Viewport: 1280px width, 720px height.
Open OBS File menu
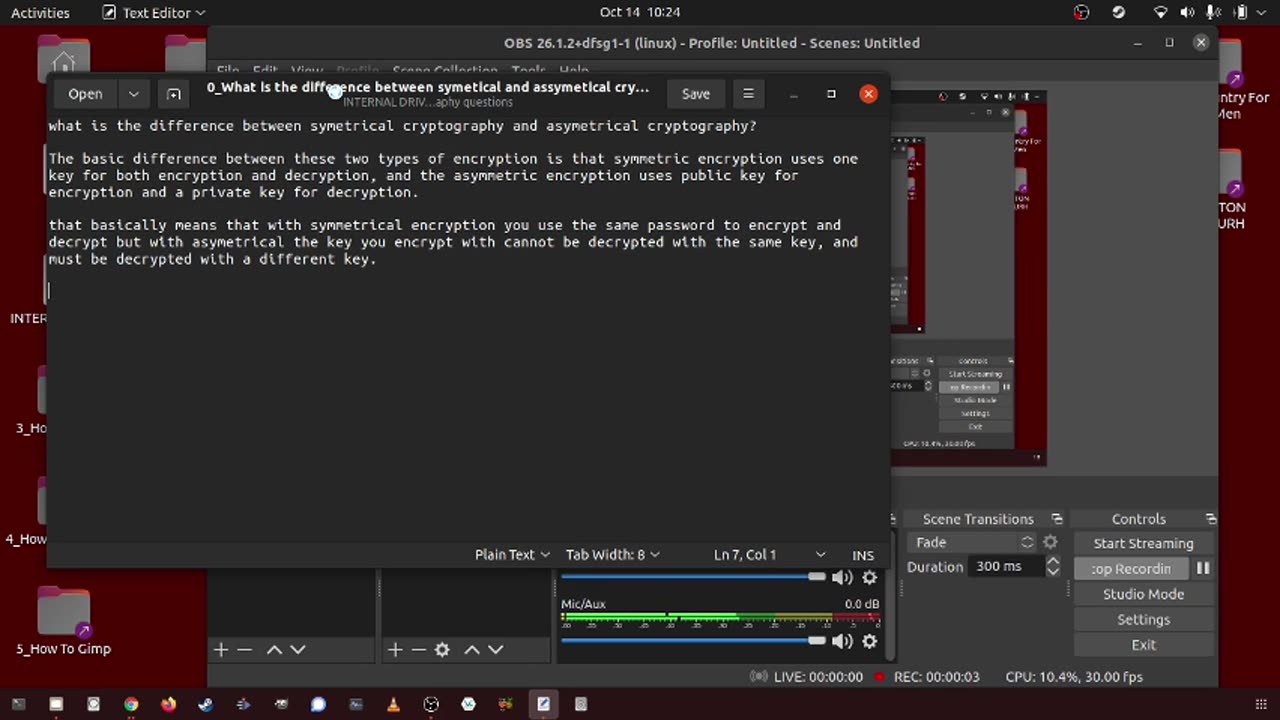(228, 71)
